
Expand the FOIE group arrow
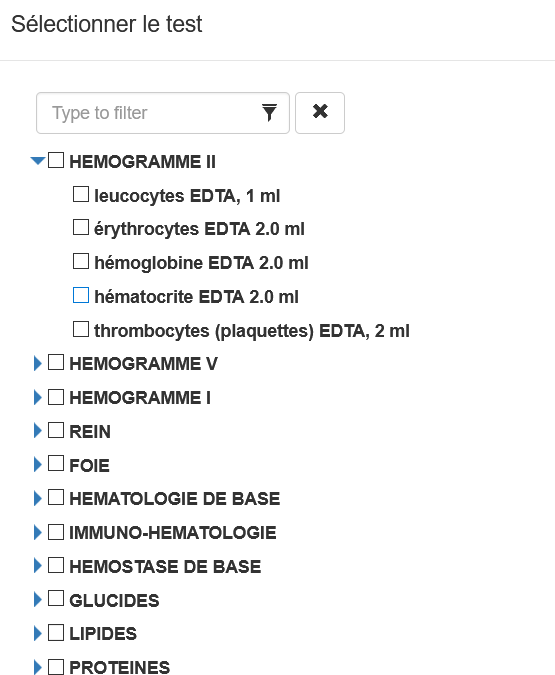[37, 464]
